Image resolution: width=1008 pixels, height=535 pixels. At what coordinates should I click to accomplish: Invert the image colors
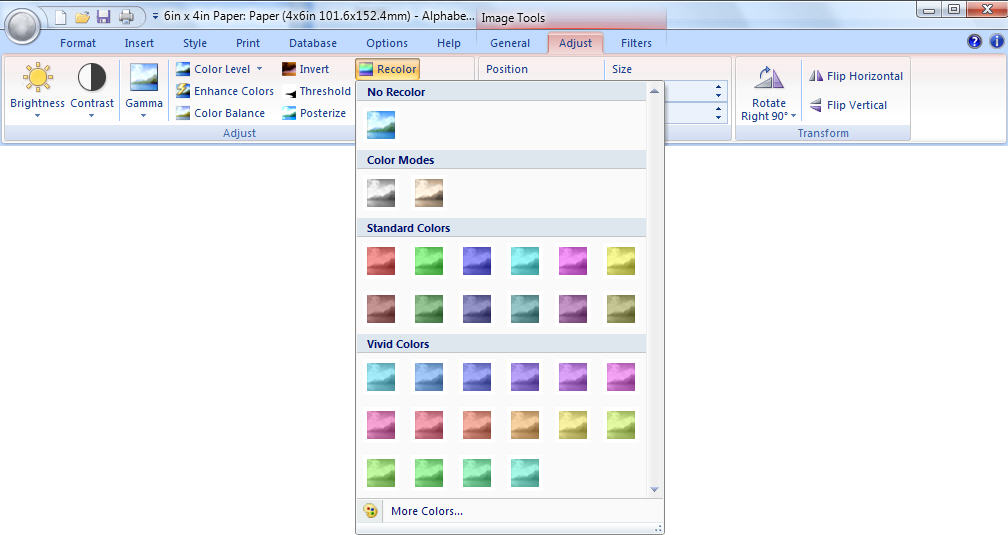(x=305, y=69)
